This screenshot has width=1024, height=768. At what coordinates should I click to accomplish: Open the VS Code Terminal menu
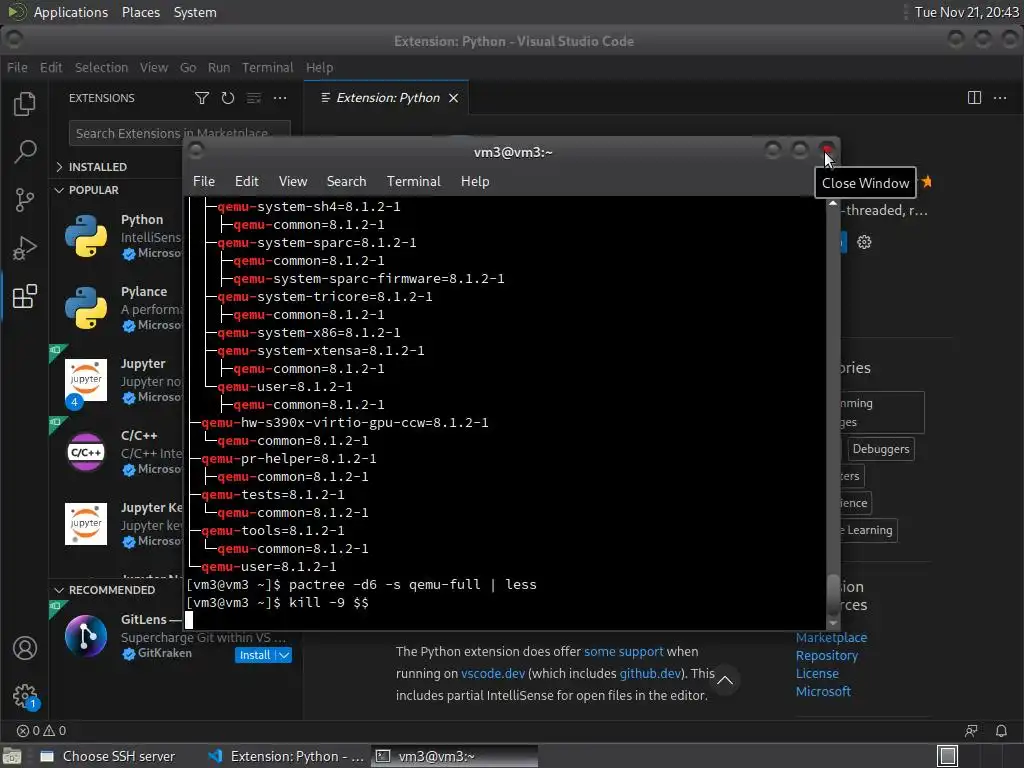[268, 67]
